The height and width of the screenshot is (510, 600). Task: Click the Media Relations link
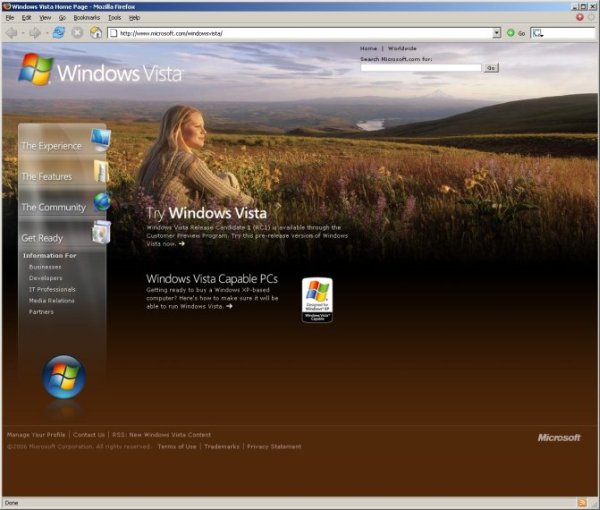click(52, 301)
